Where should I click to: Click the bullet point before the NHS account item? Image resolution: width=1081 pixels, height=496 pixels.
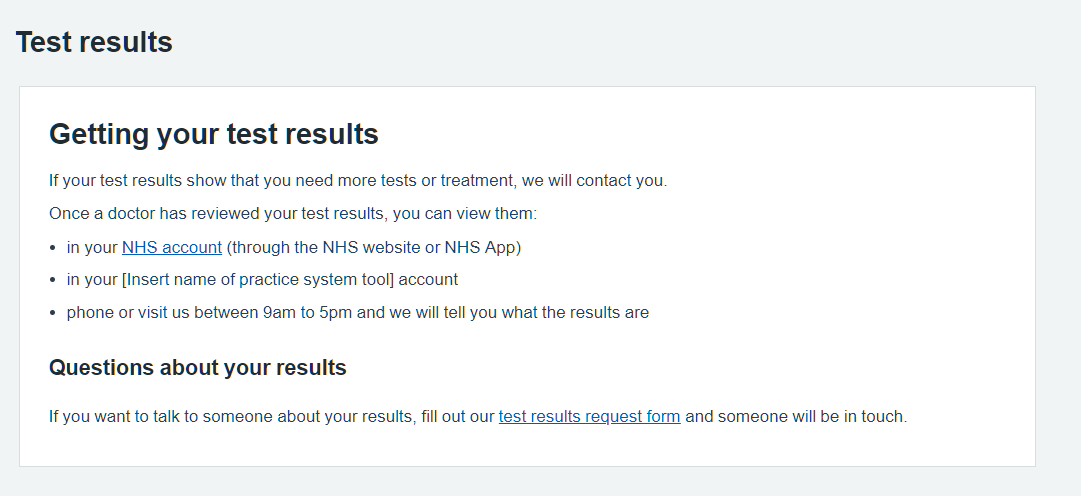click(53, 248)
